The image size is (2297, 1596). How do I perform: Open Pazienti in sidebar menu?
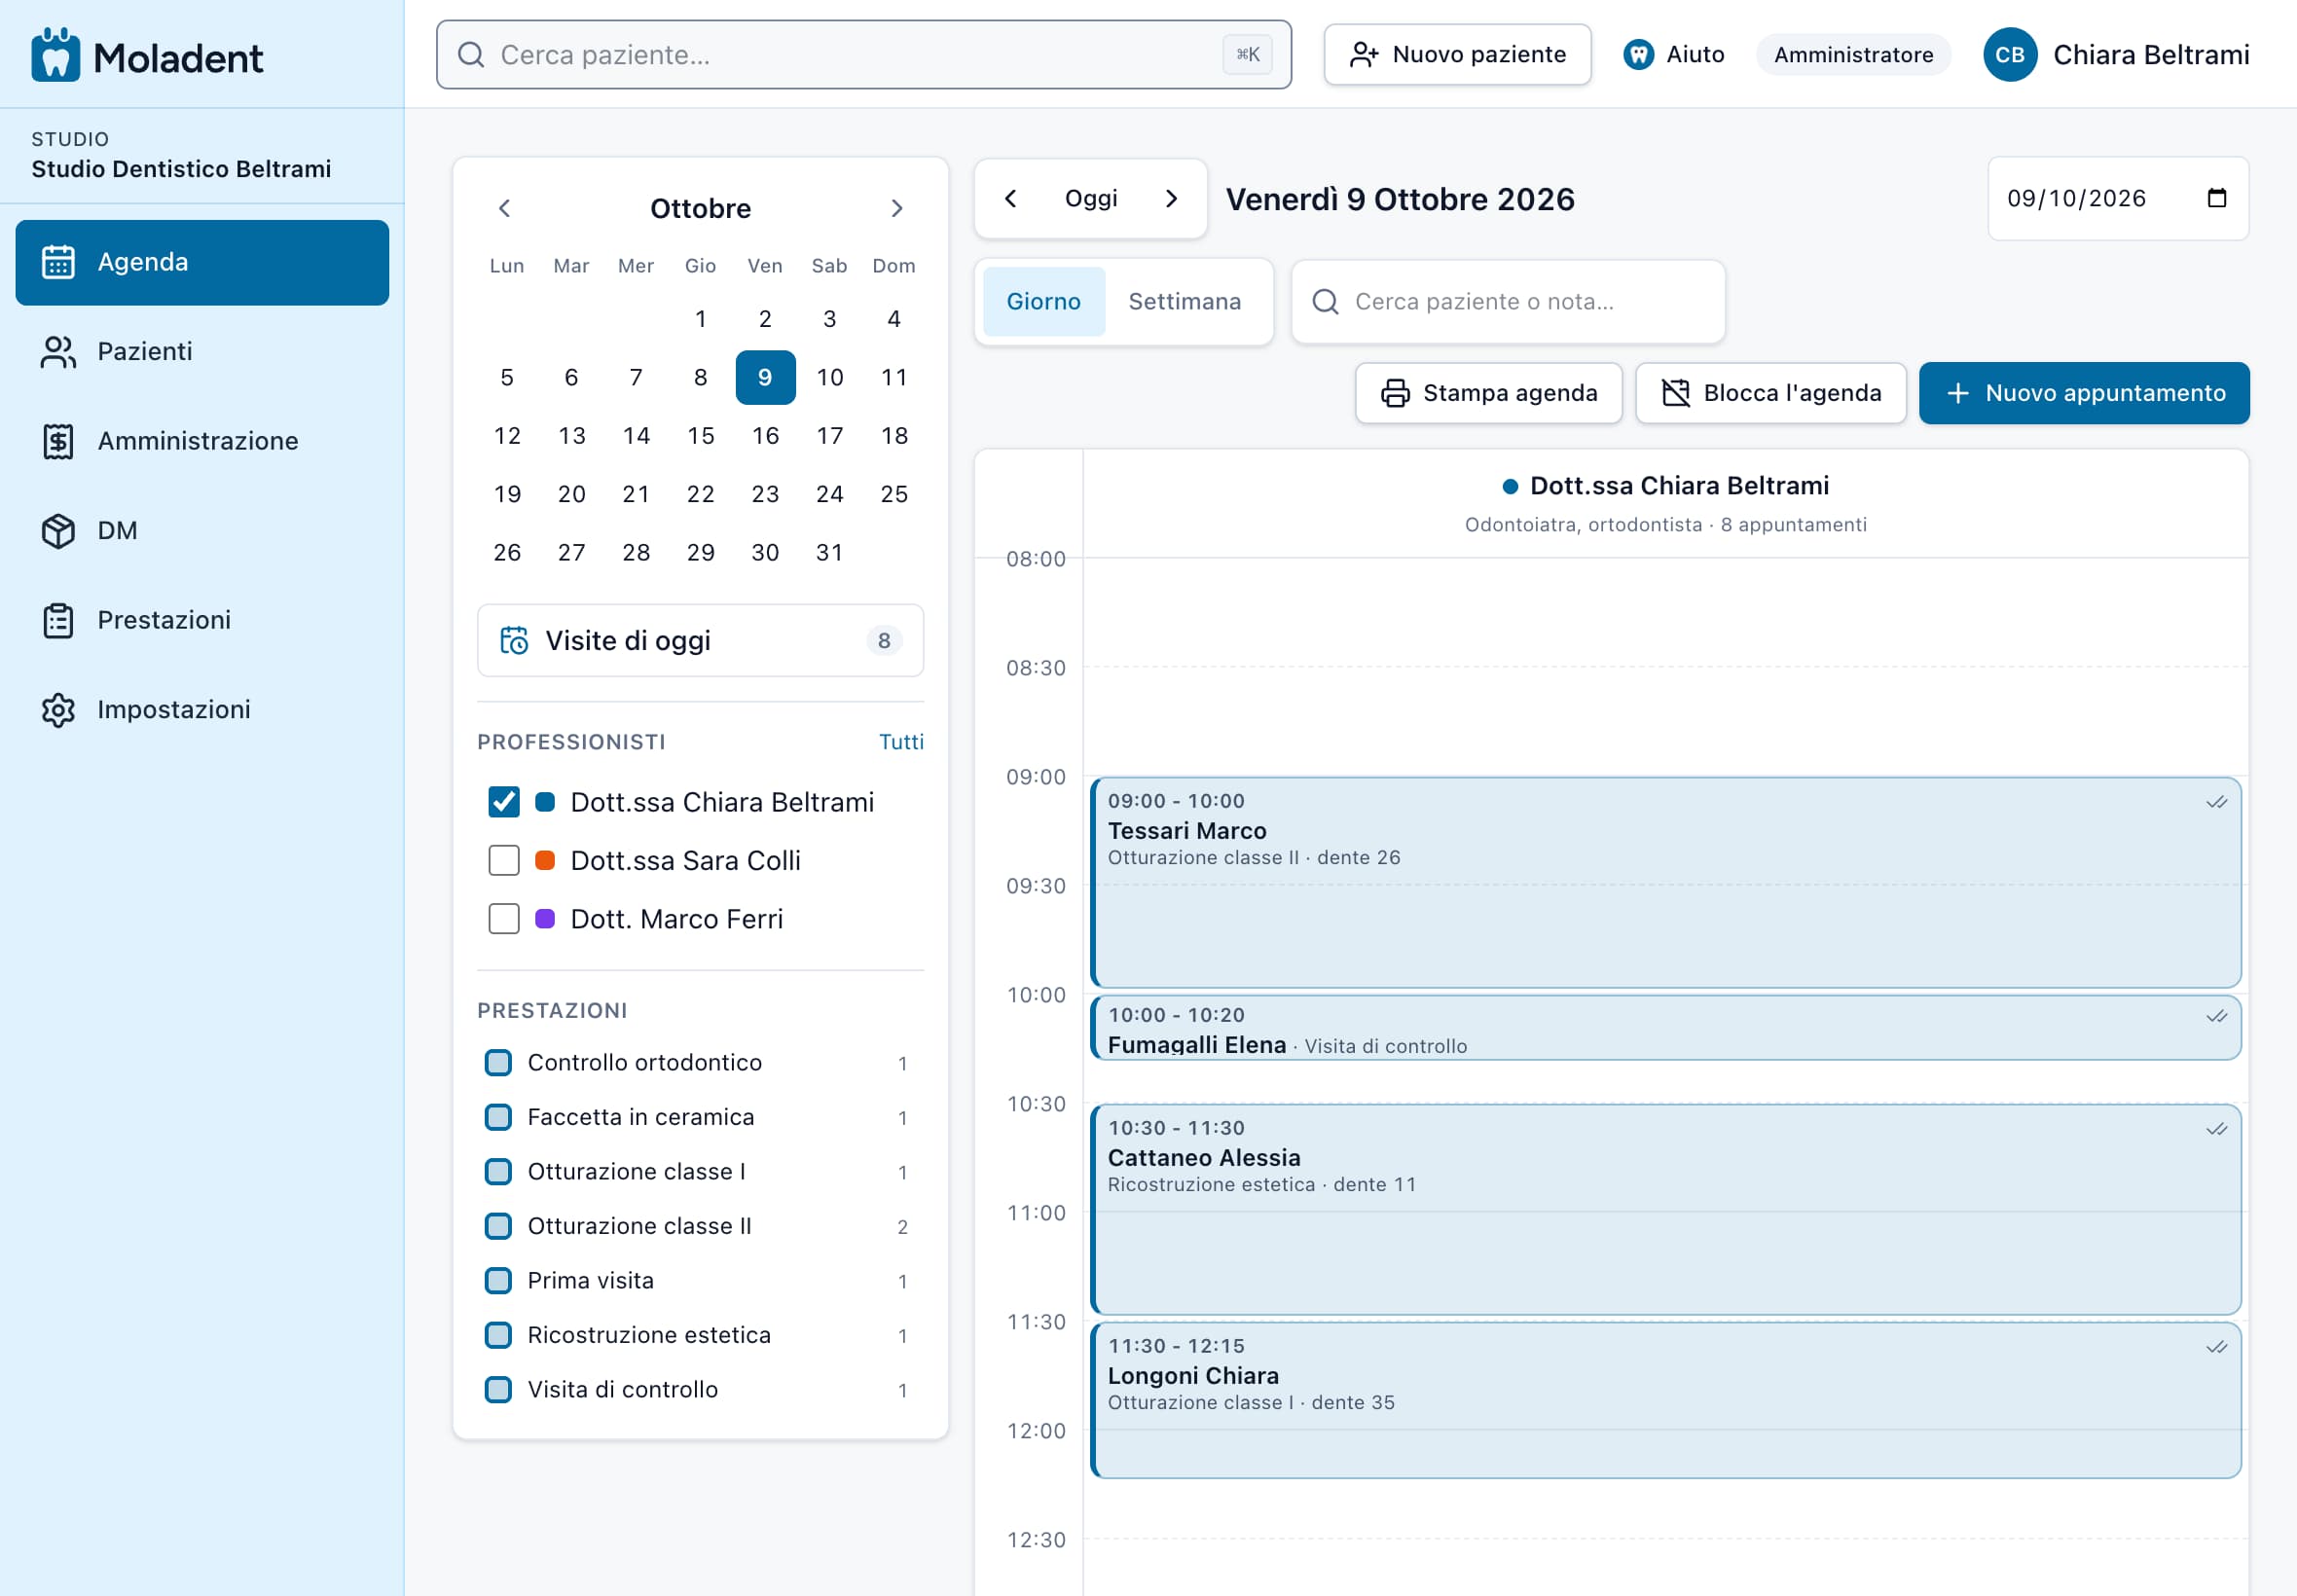click(x=202, y=351)
